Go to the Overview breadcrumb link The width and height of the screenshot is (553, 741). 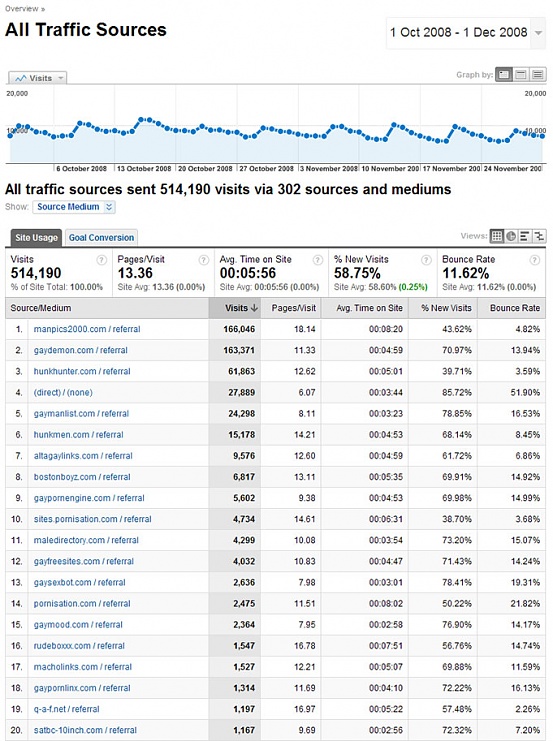click(x=21, y=9)
